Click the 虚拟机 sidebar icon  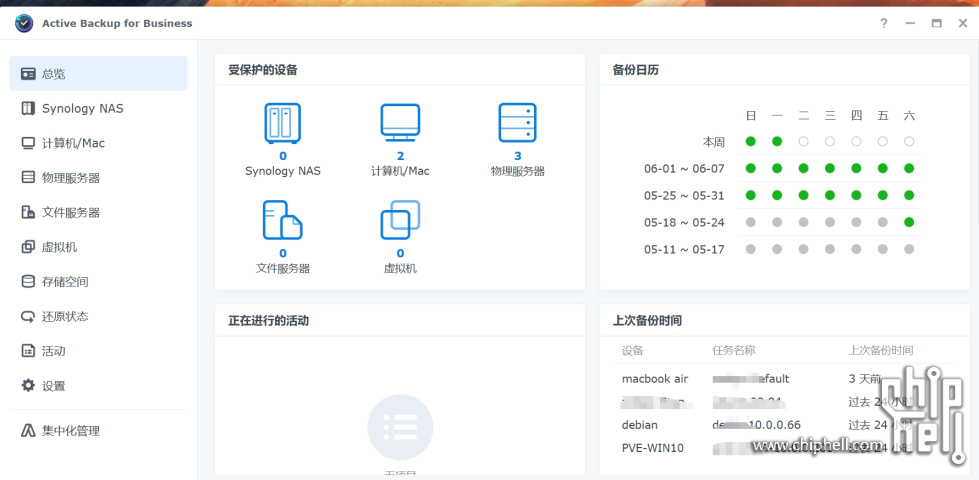click(28, 247)
